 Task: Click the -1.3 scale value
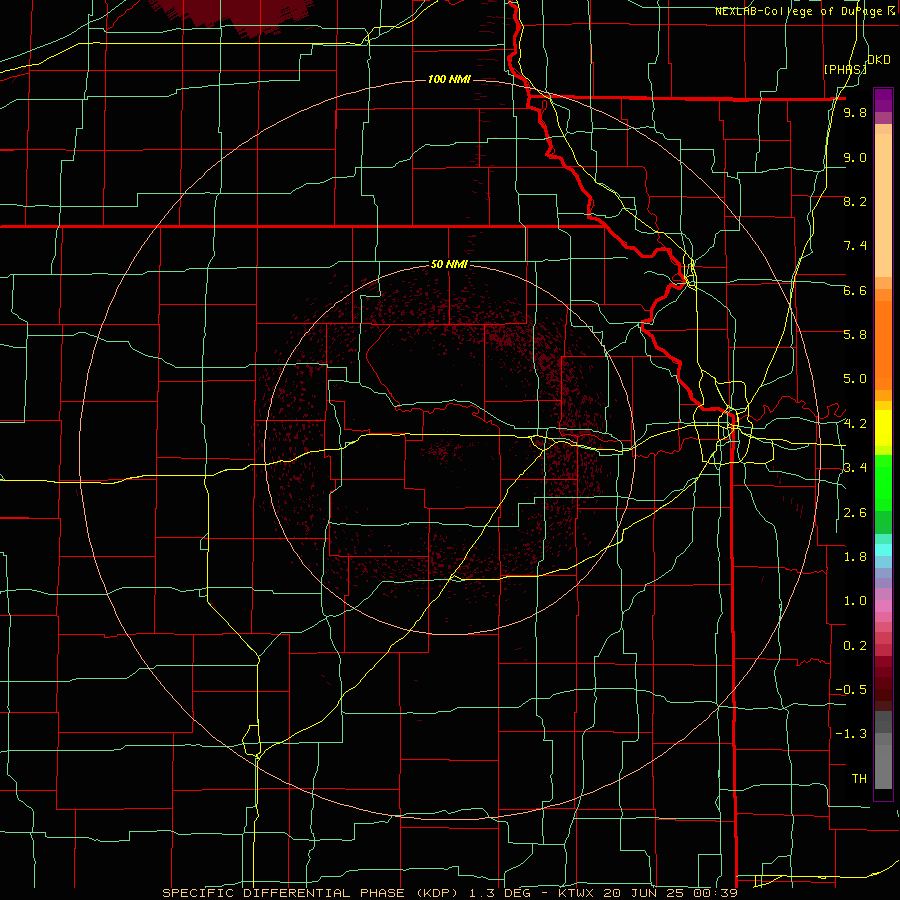pos(851,734)
